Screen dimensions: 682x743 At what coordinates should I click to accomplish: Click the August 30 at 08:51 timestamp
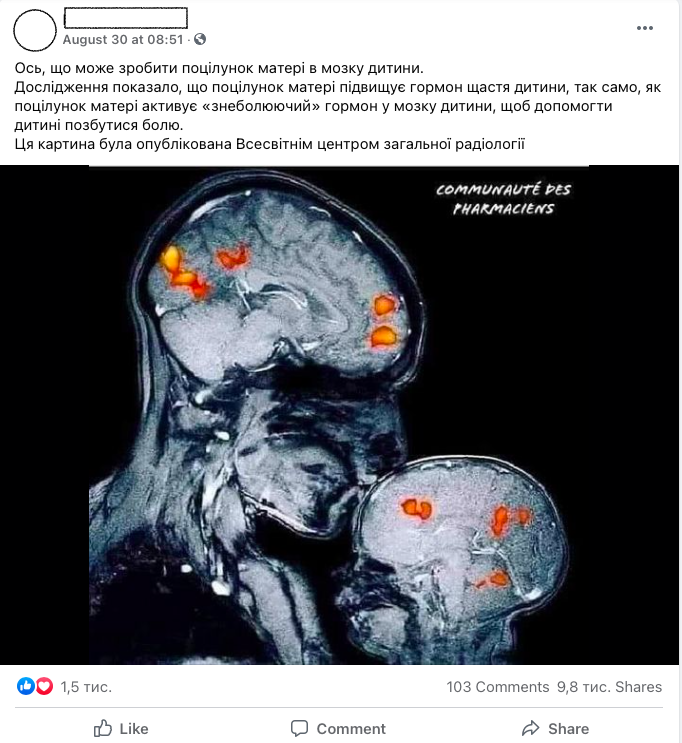[x=123, y=39]
